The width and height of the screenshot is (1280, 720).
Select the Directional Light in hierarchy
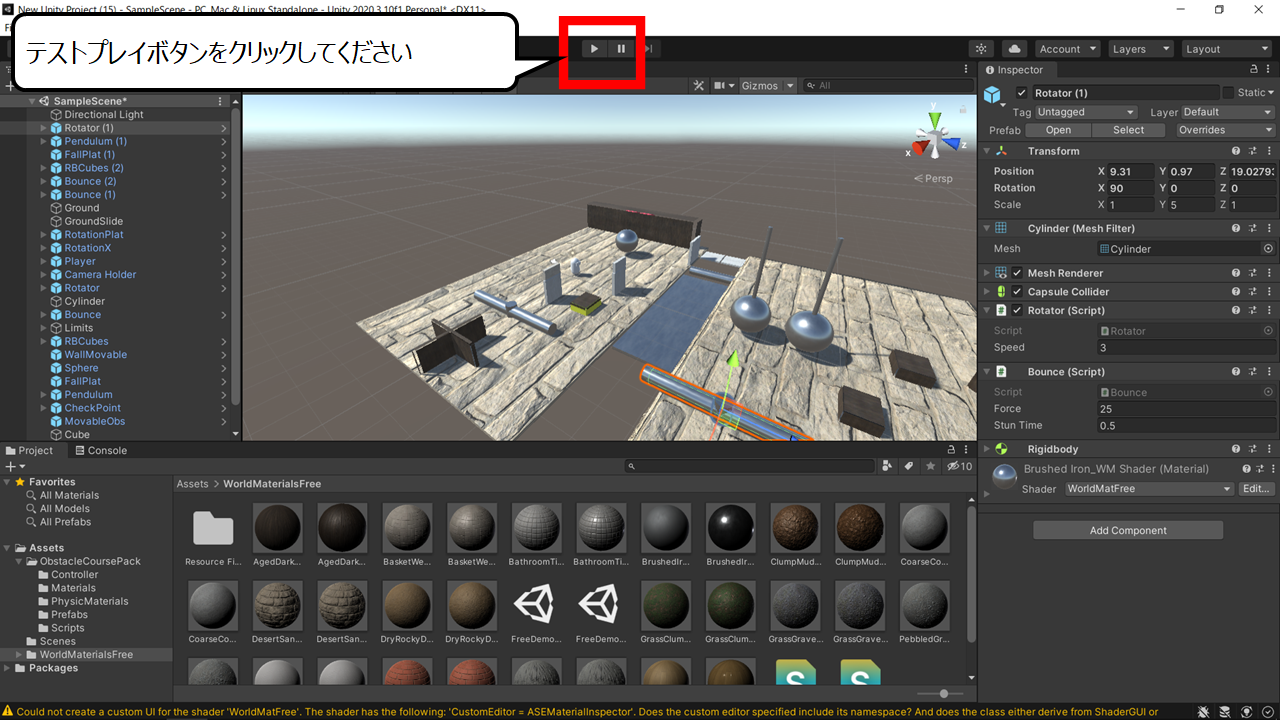pyautogui.click(x=104, y=115)
